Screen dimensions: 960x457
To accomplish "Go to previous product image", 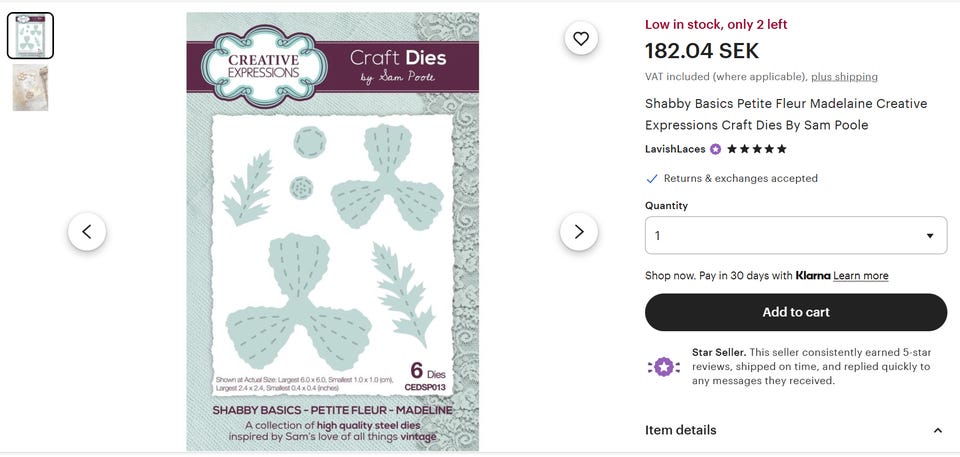I will [87, 232].
